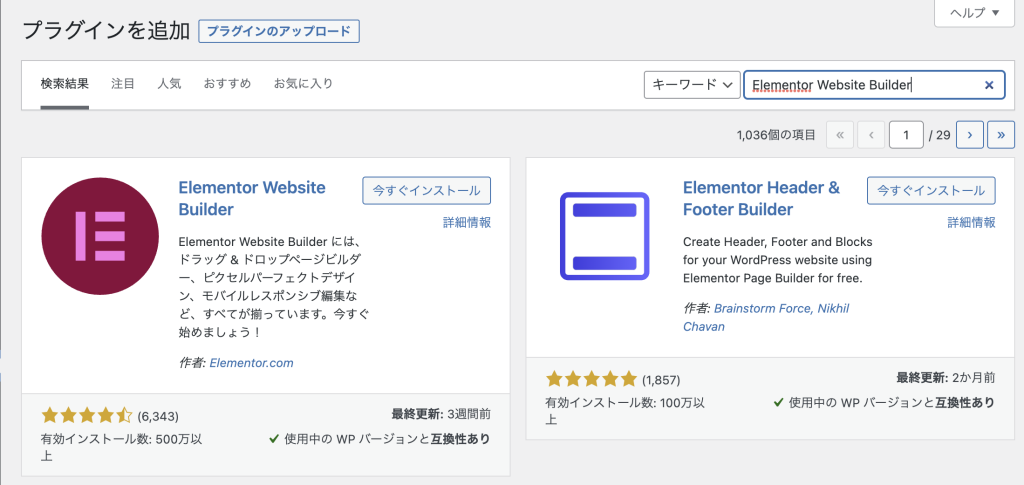Viewport: 1024px width, 485px height.
Task: Switch to the 検索結果 tab
Action: (x=65, y=84)
